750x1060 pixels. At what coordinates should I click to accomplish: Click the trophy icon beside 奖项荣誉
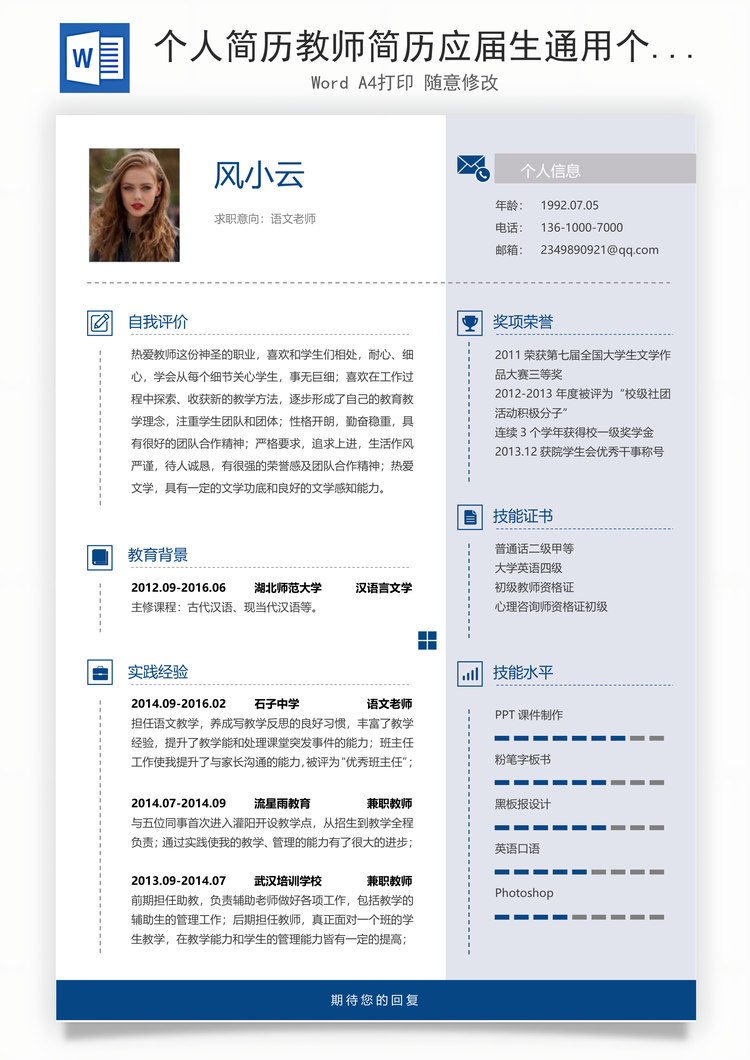point(469,322)
